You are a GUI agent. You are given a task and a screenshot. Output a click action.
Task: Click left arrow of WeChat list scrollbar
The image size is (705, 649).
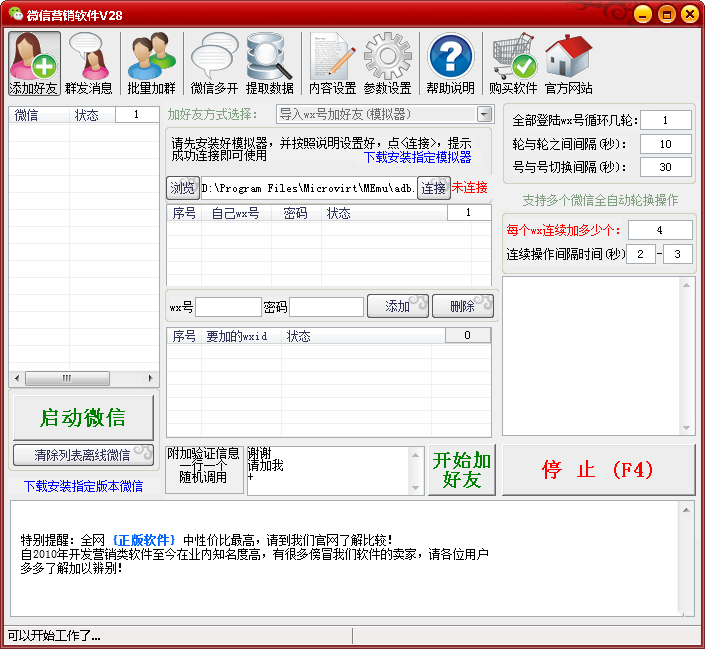pyautogui.click(x=17, y=378)
